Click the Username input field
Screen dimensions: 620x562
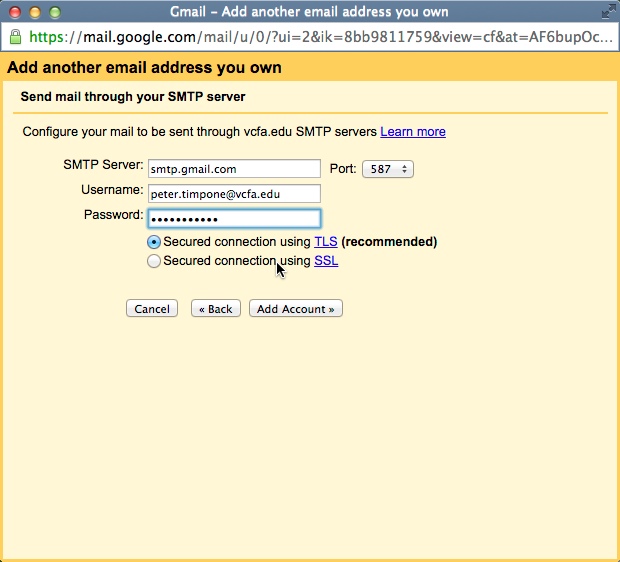coord(234,194)
